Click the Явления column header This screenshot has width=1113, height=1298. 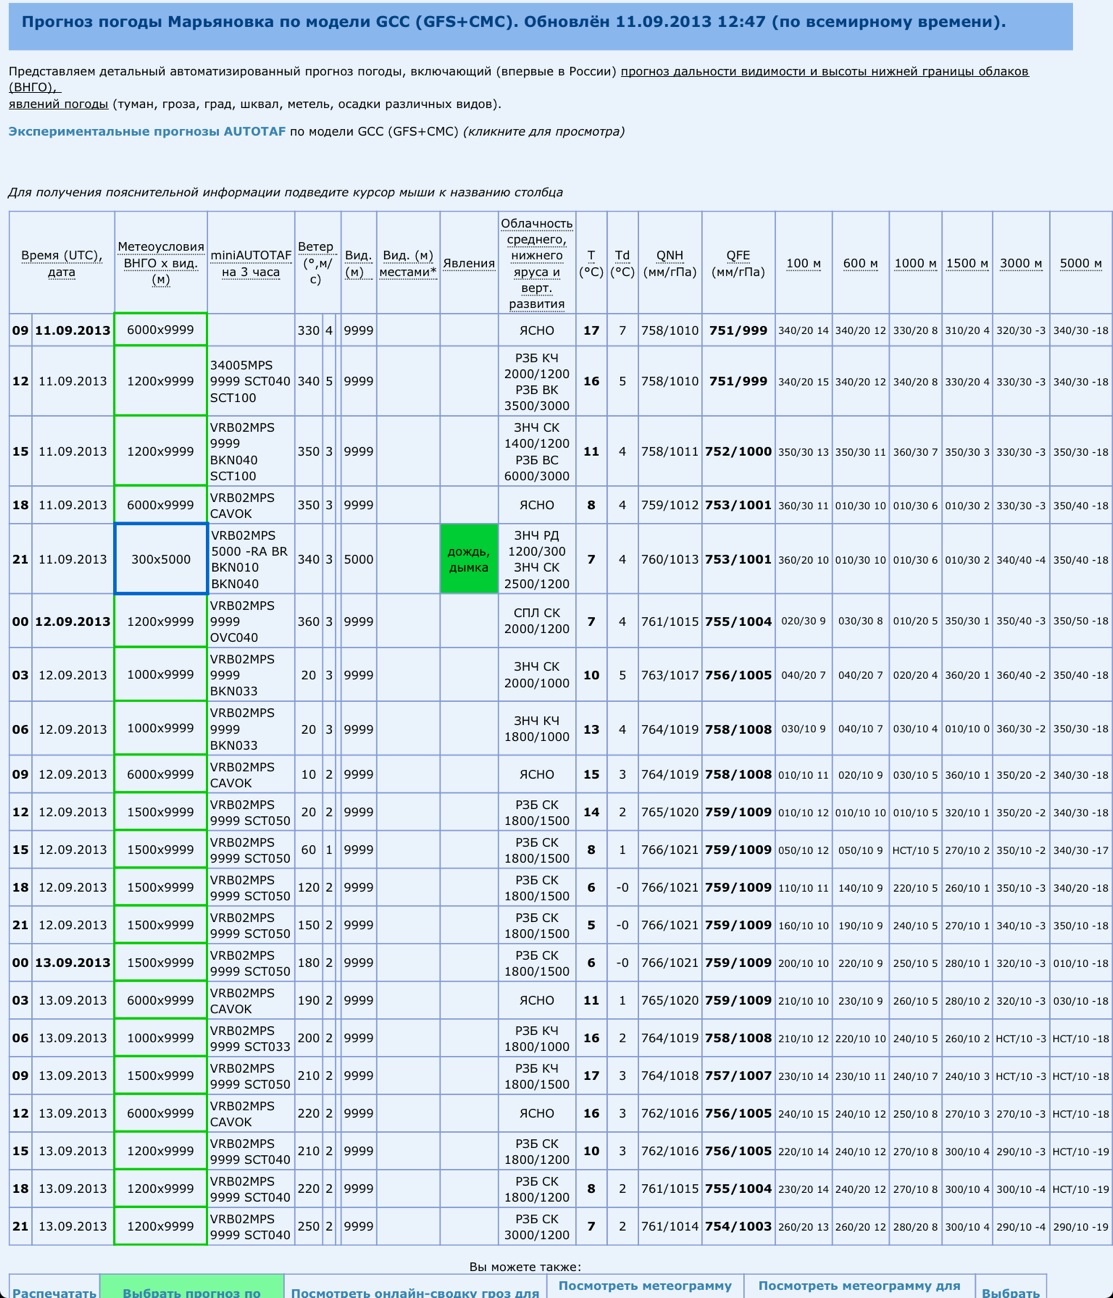[x=469, y=263]
